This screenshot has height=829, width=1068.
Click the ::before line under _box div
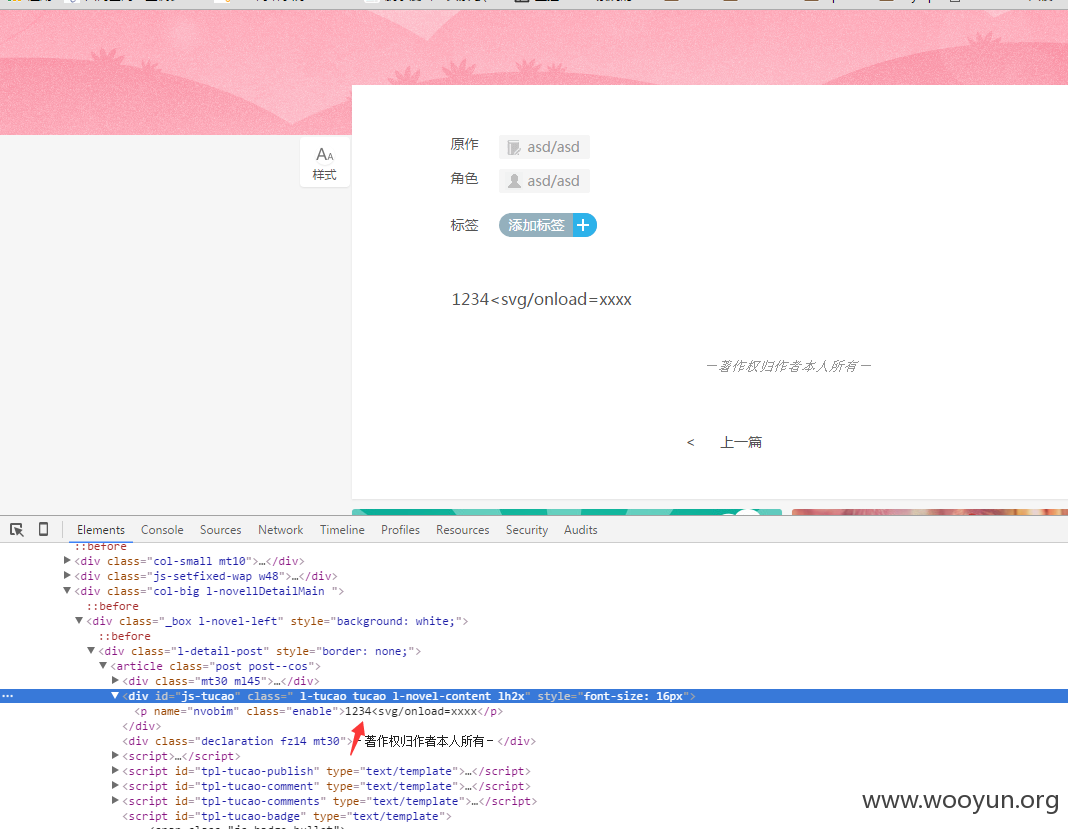coord(125,636)
